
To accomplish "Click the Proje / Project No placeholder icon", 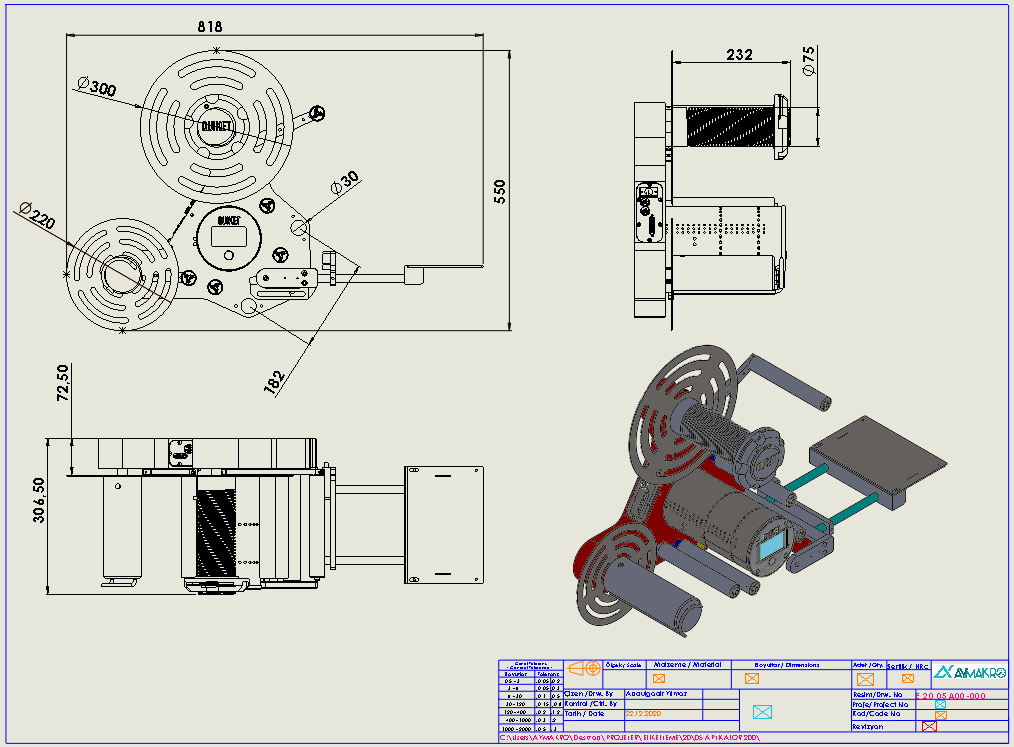I will [940, 704].
